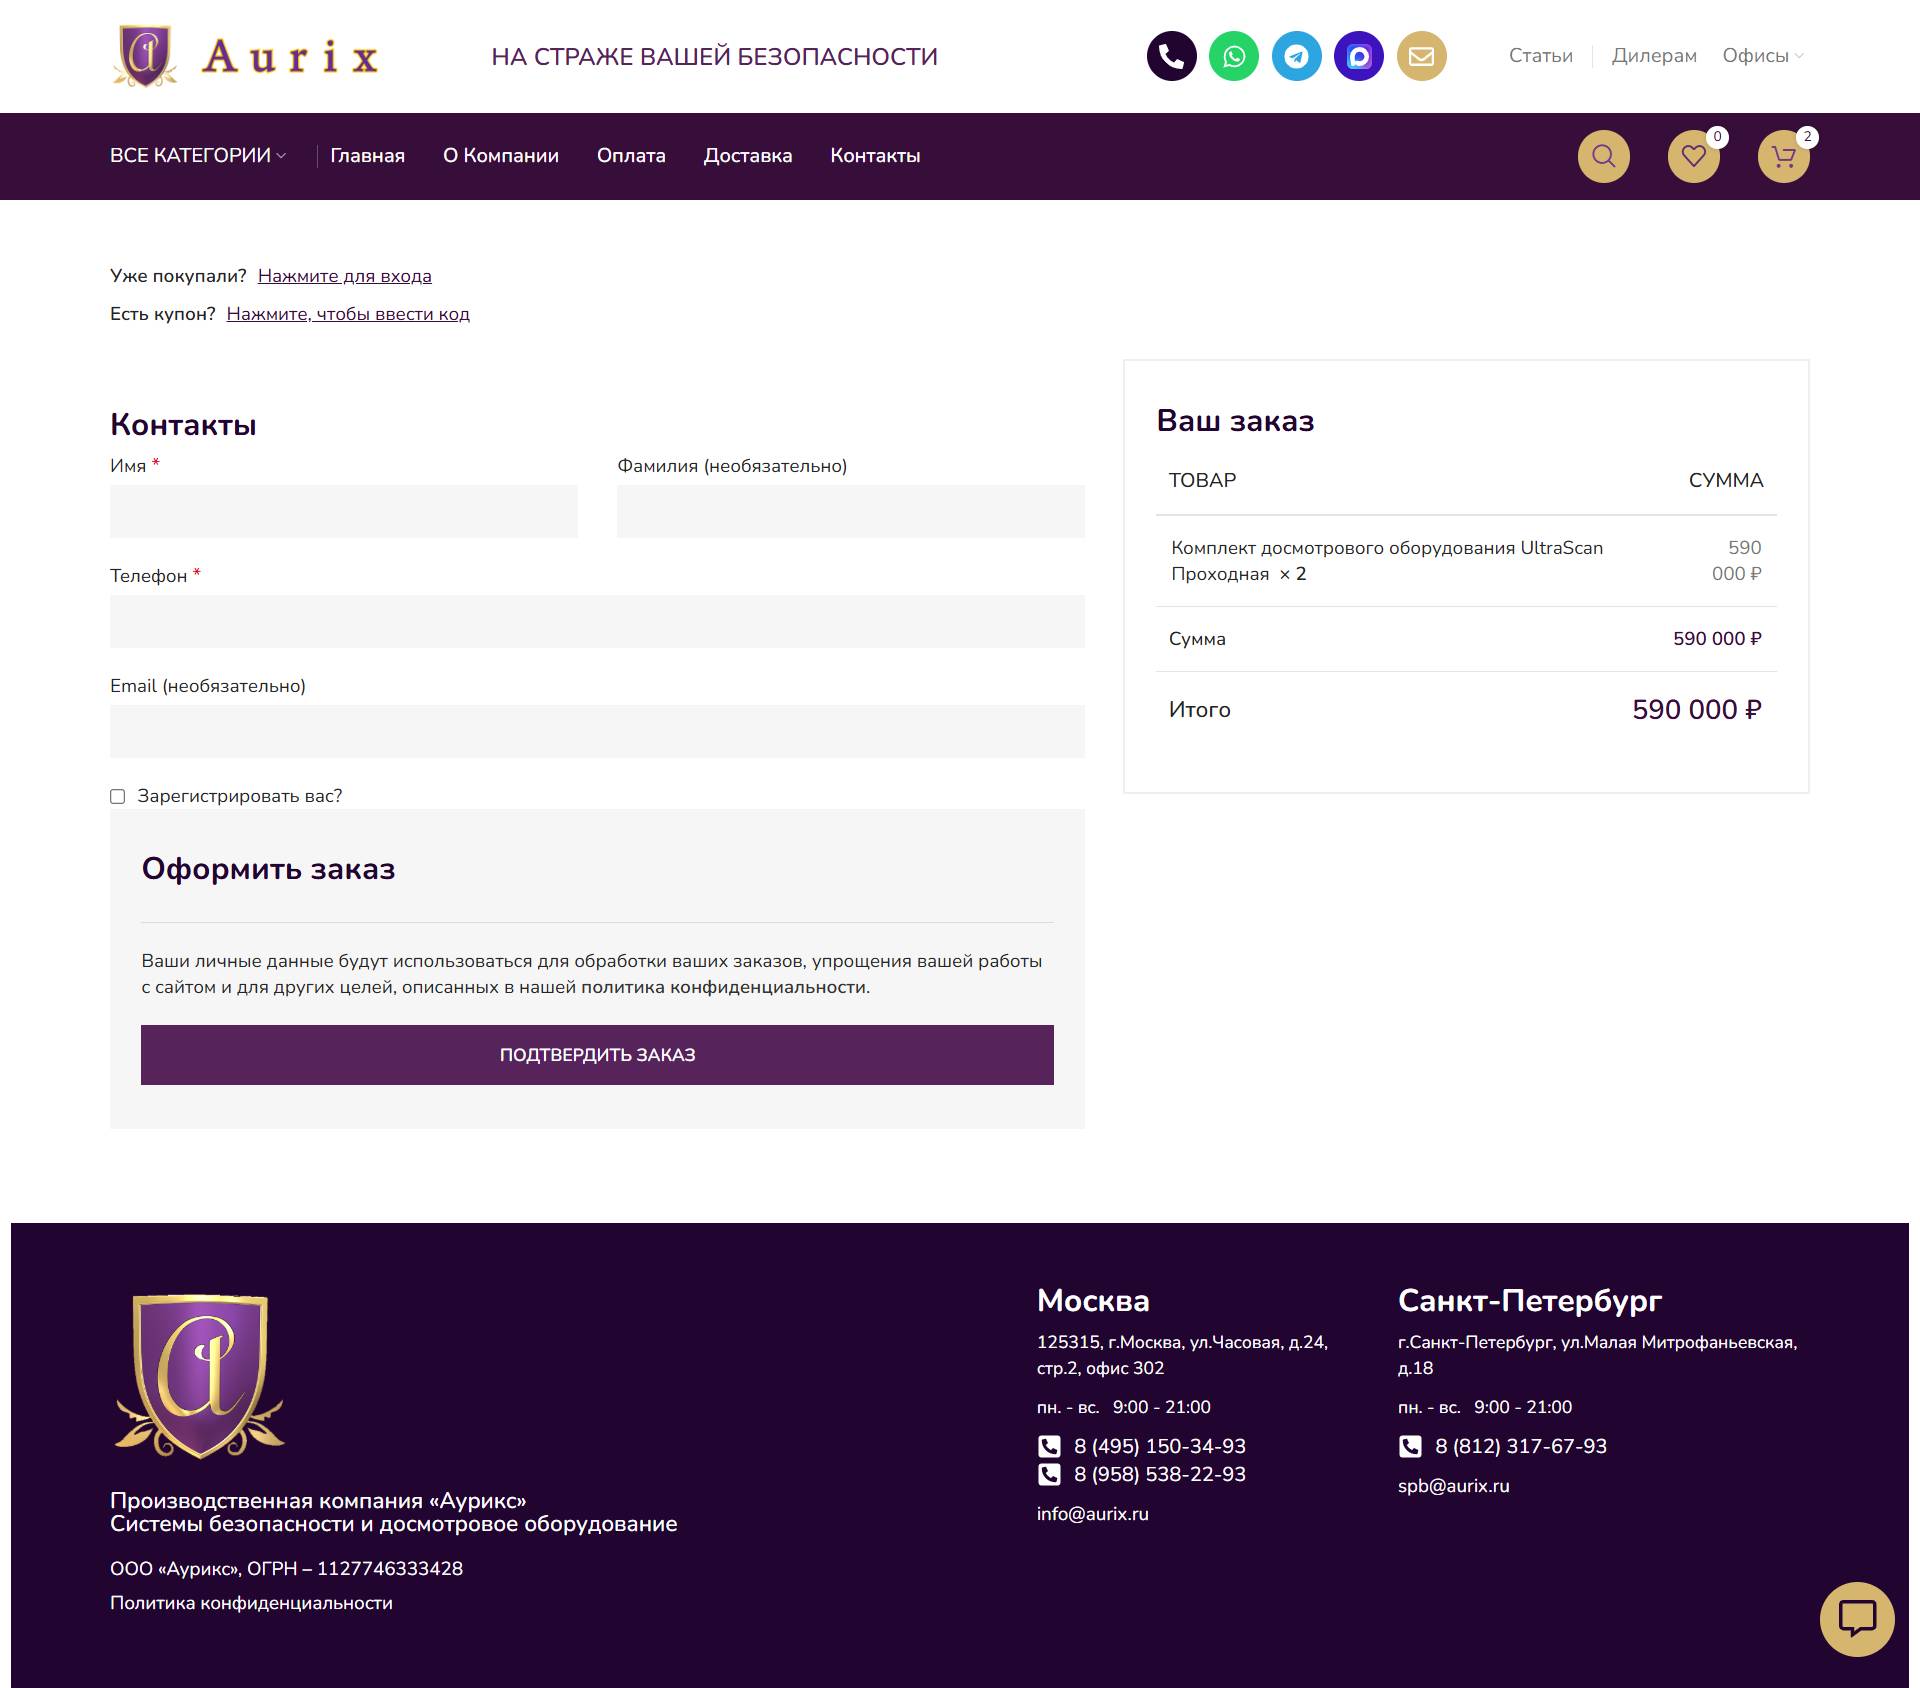Screen dimensions: 1920x1688
Task: Focus the 'Телефон' input field
Action: point(597,621)
